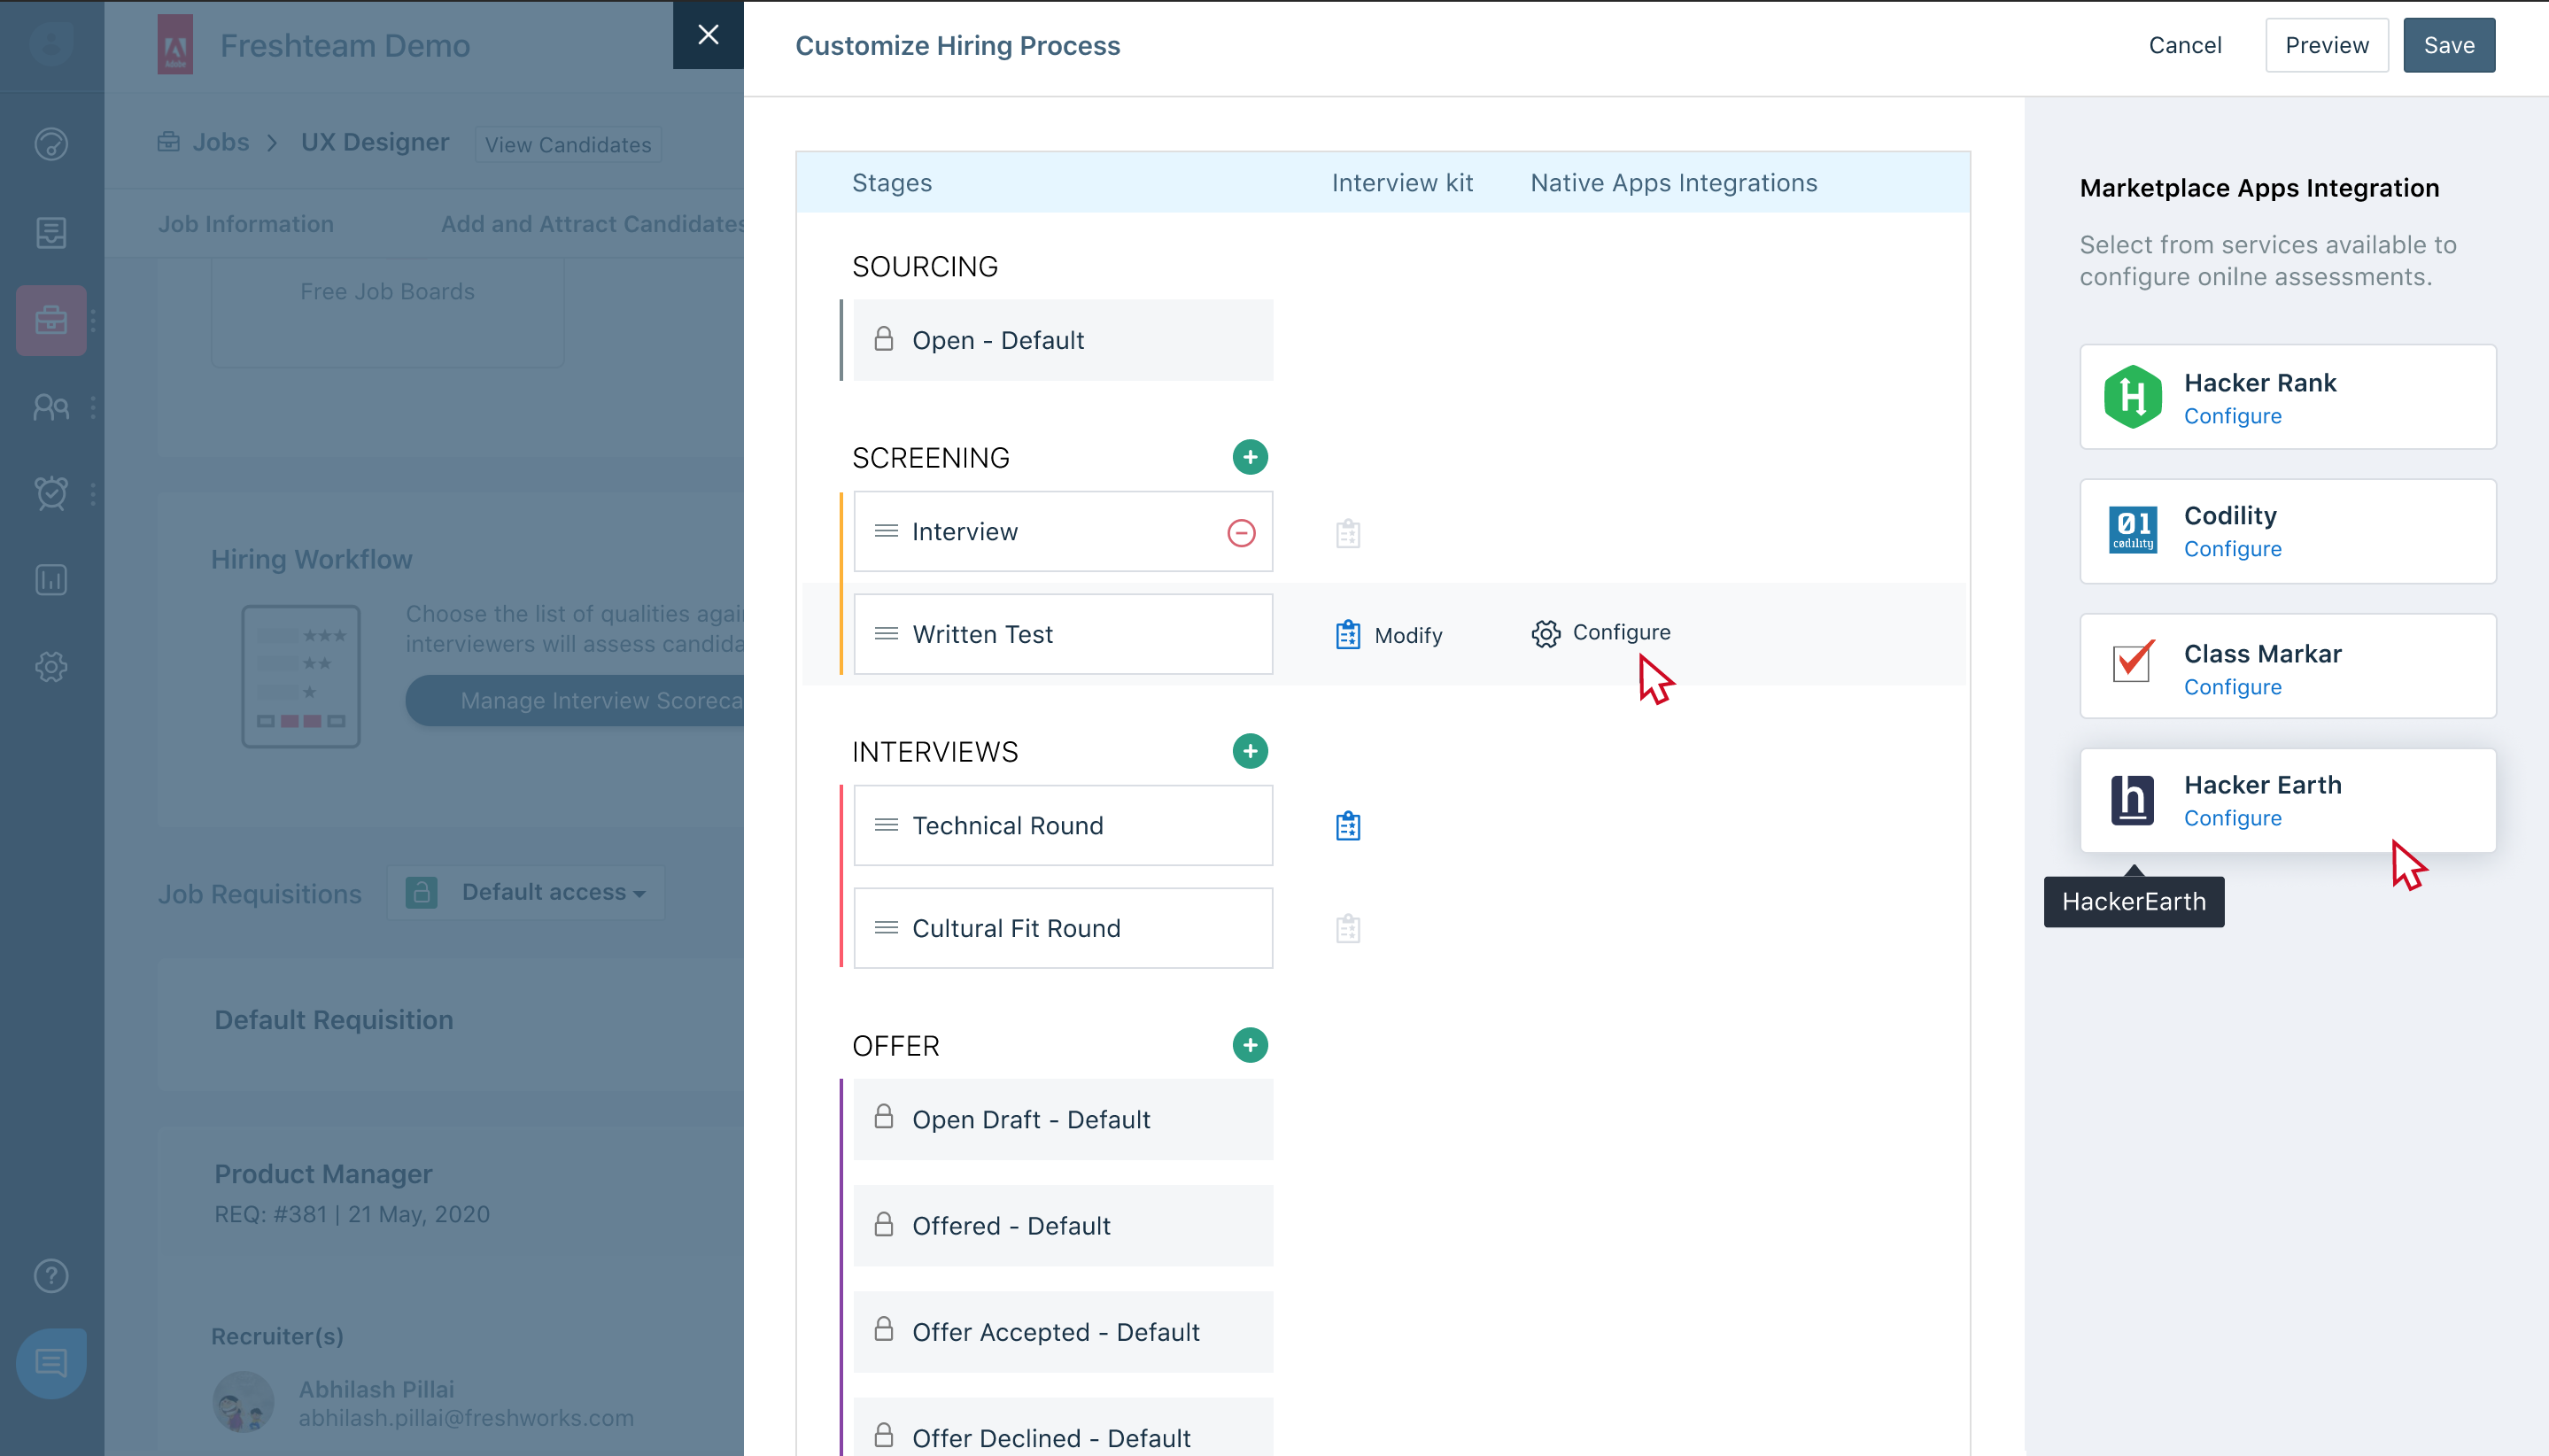Click interview kit icon beside Interview stage
Screen dimensions: 2549x1456
1347,534
